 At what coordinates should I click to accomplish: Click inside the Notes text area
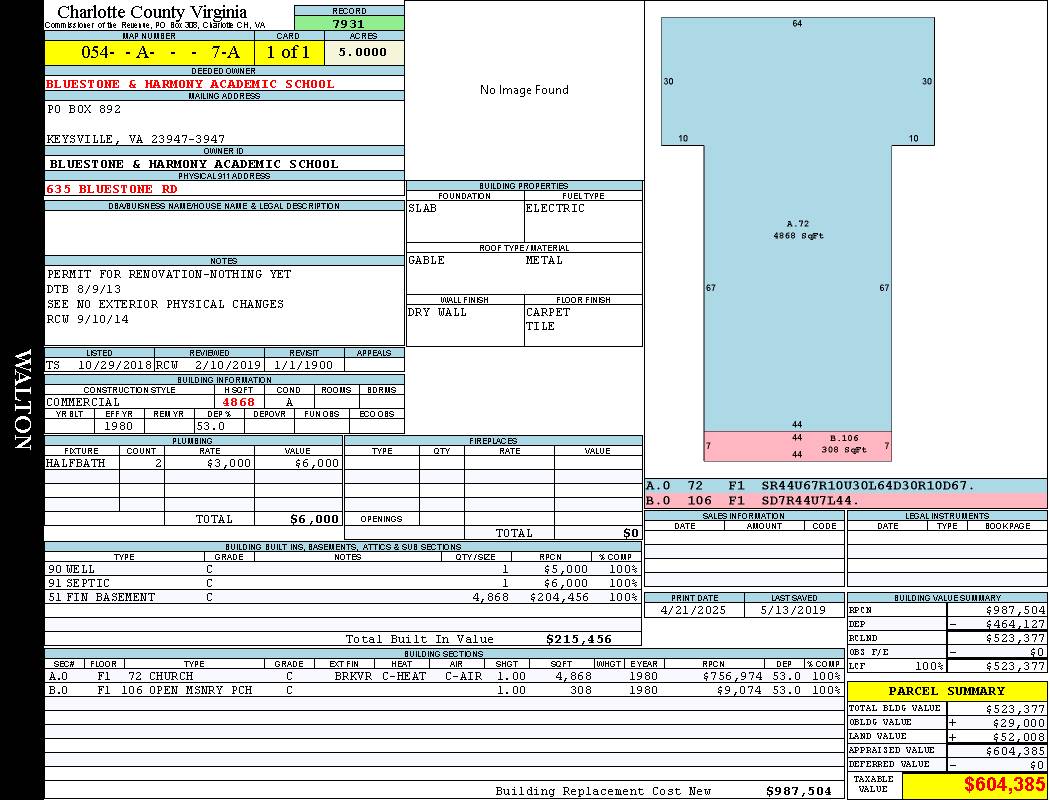tap(224, 297)
